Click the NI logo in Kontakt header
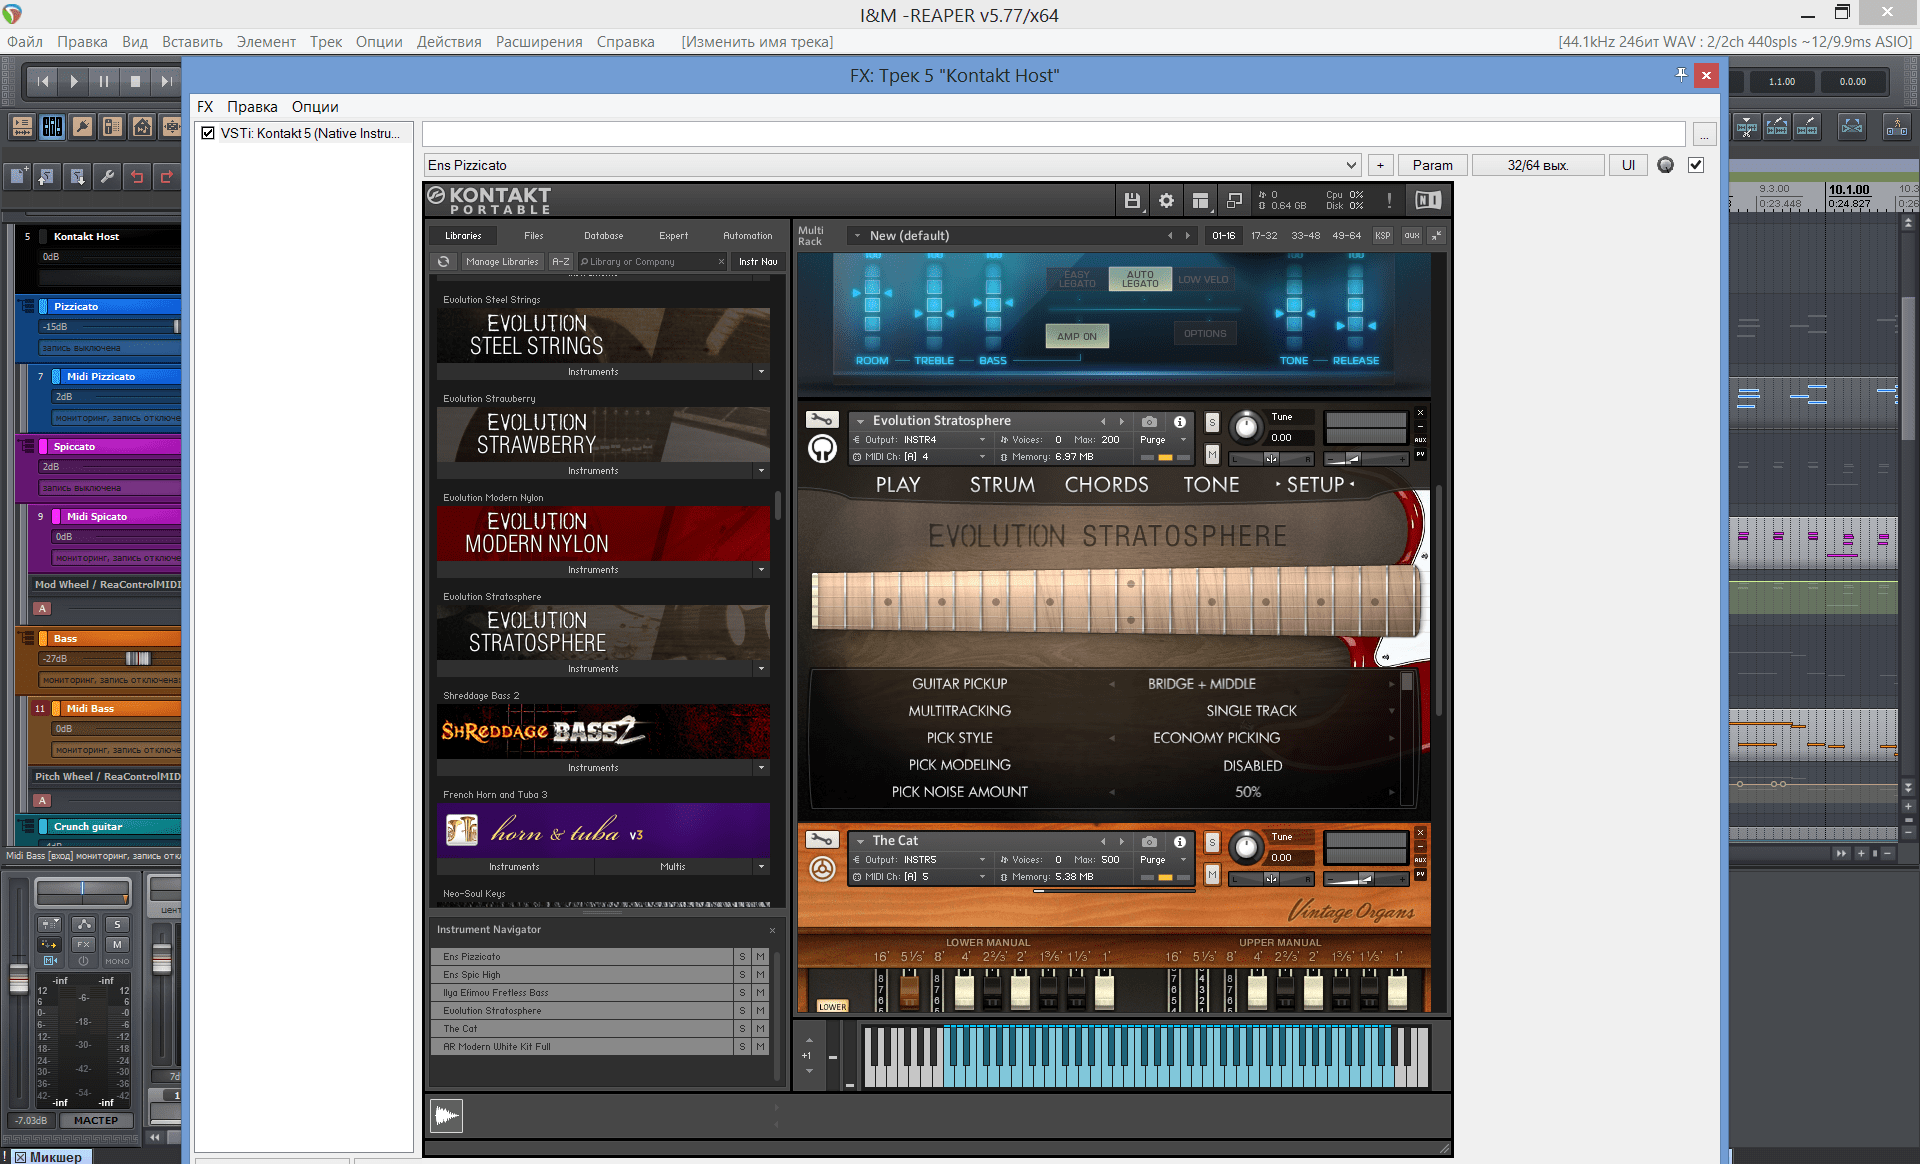 [x=1428, y=200]
